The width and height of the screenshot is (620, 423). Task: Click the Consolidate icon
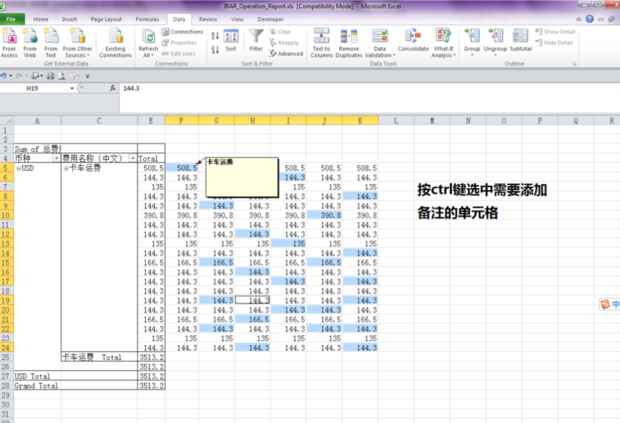[413, 37]
